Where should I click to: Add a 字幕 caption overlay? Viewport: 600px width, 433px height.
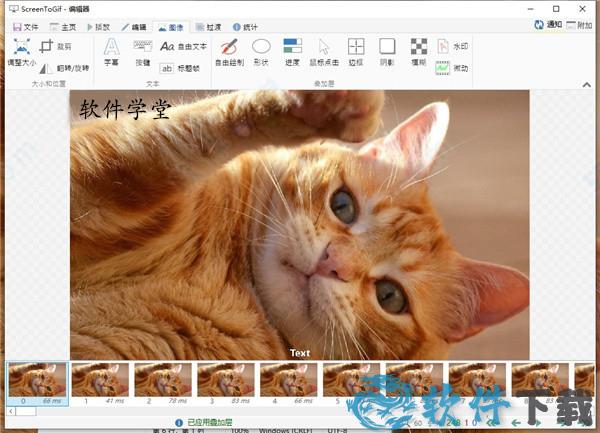pos(111,52)
